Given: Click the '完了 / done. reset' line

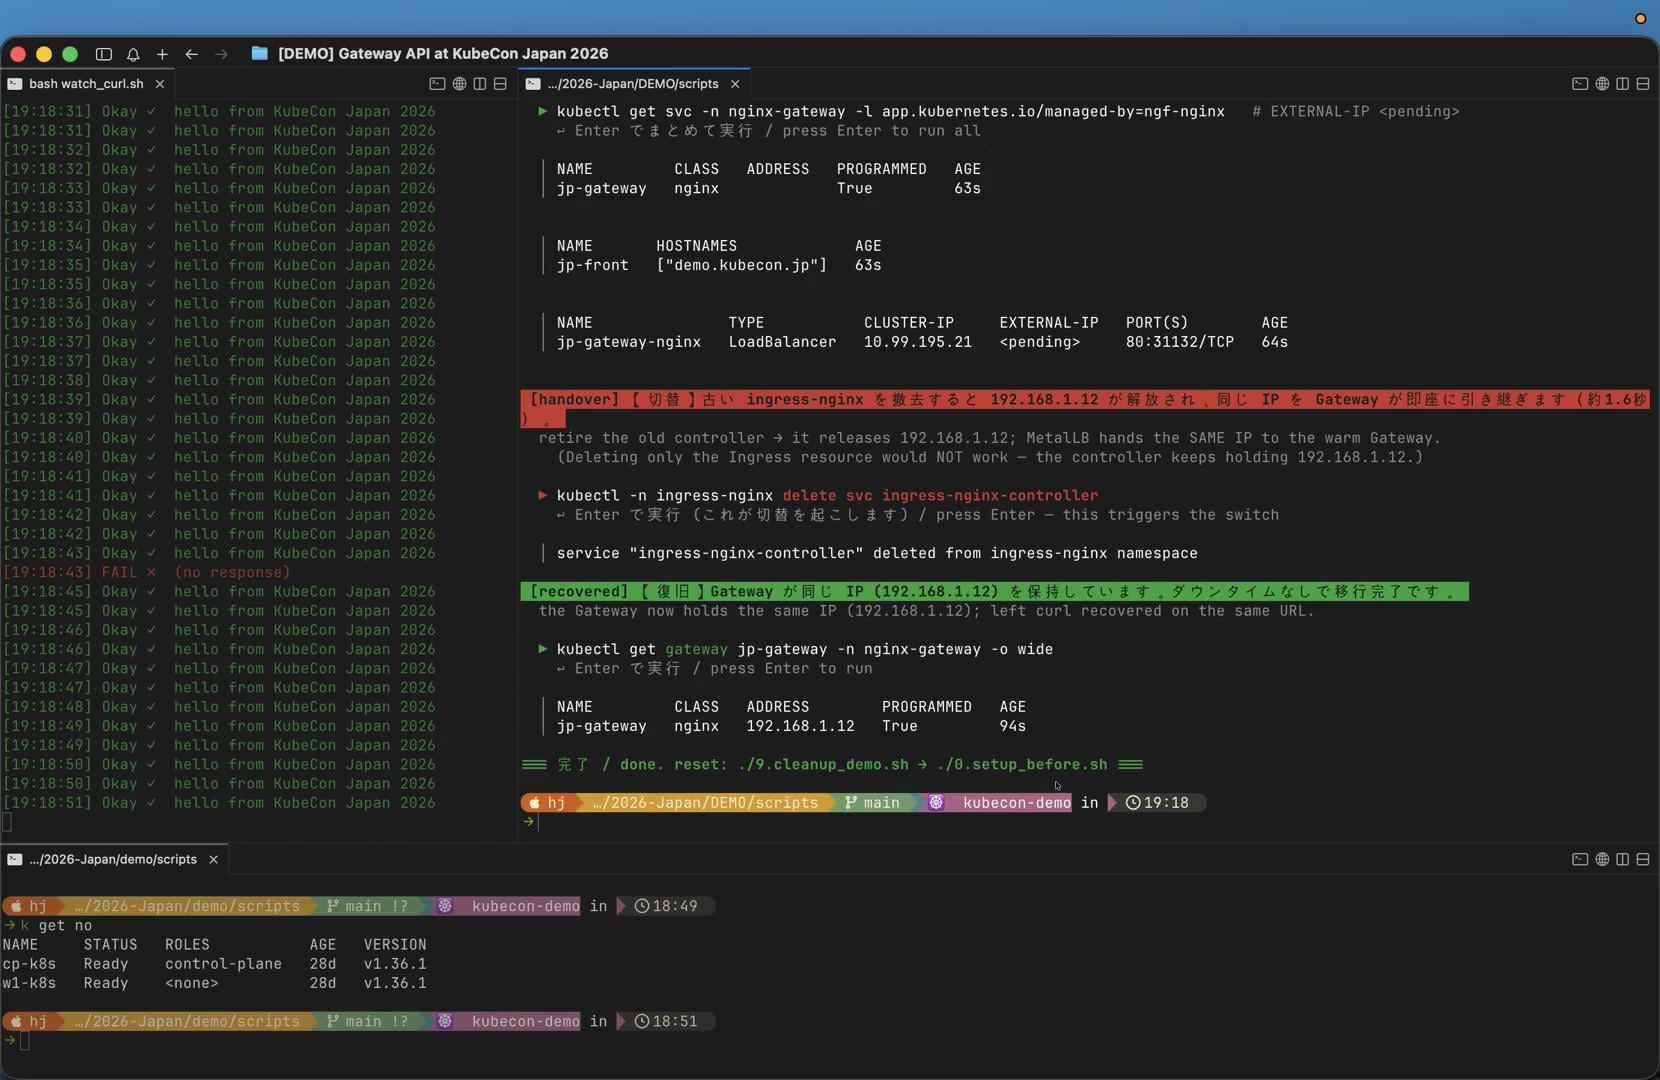Looking at the screenshot, I should [832, 765].
